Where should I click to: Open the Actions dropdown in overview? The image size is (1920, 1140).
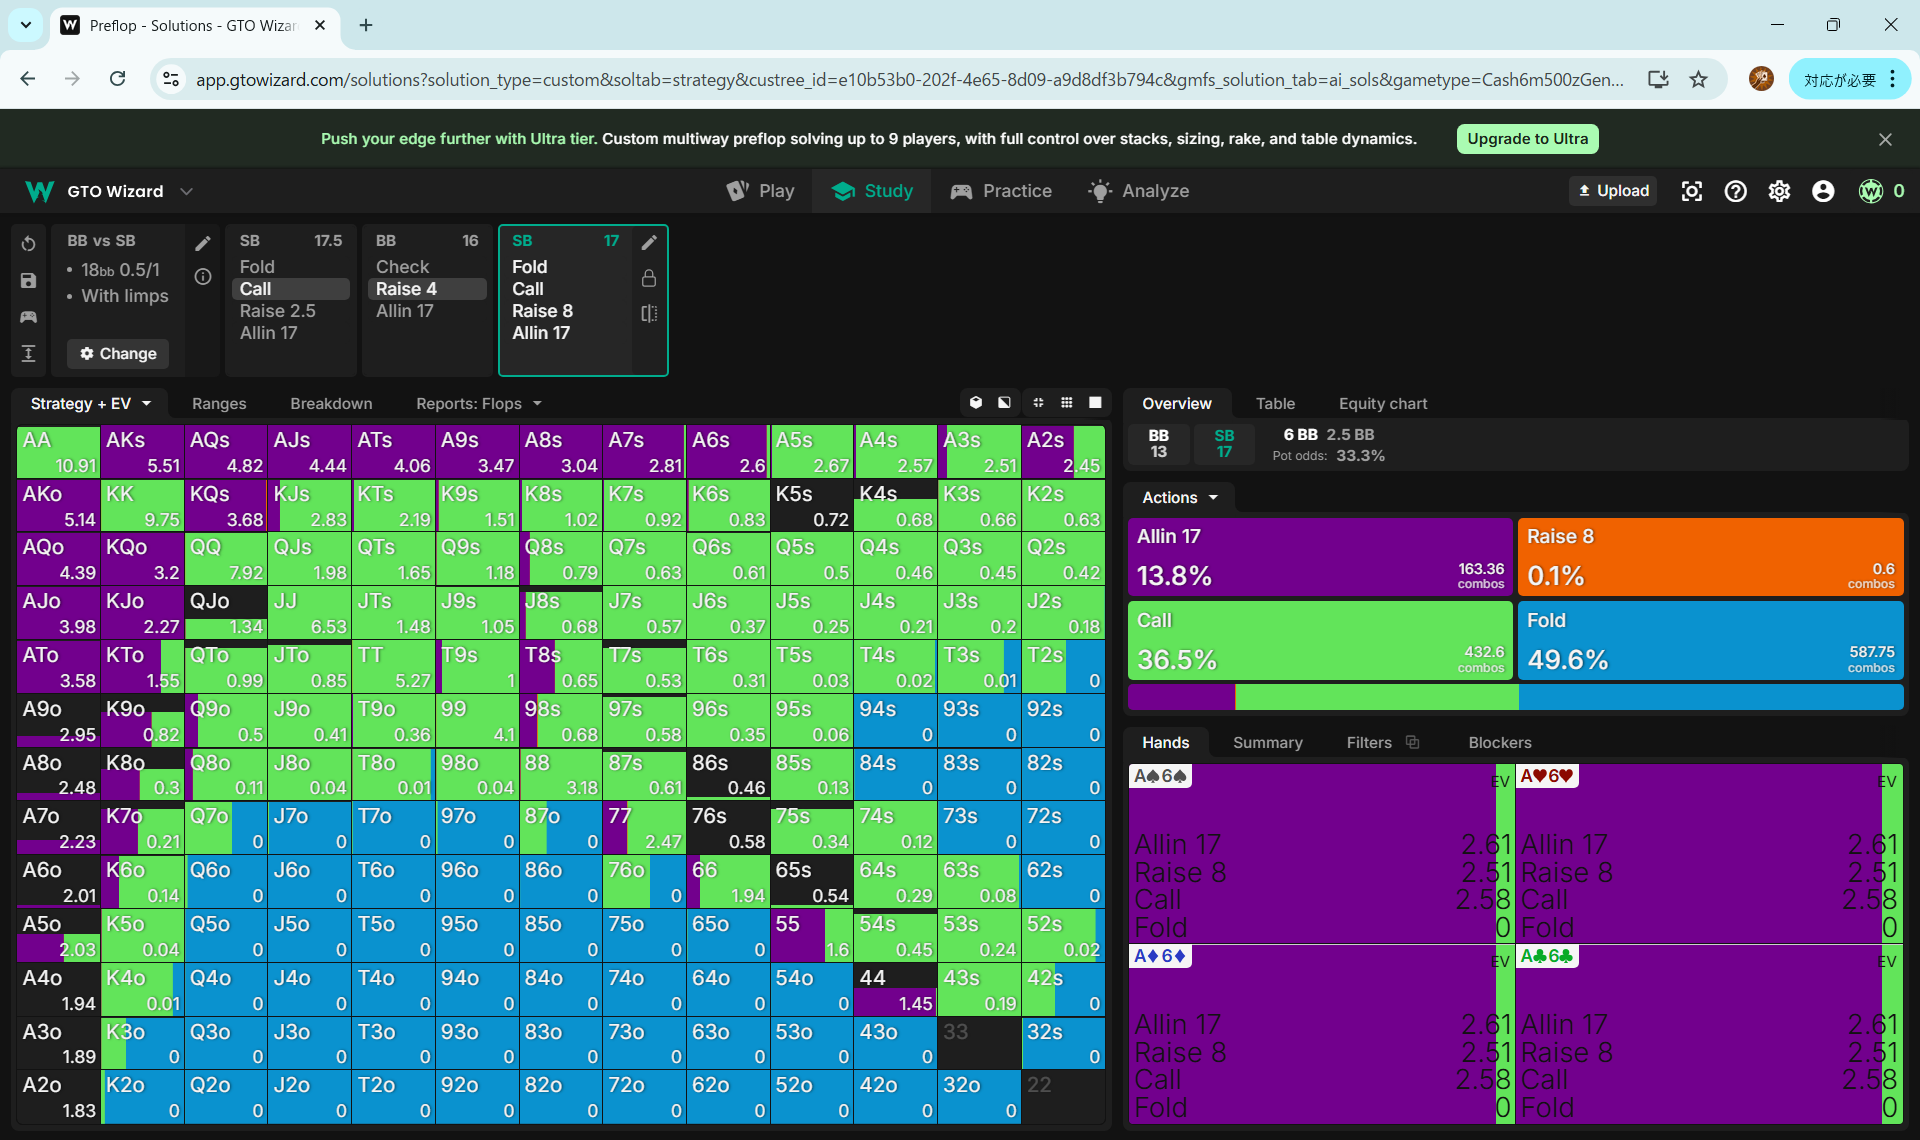tap(1180, 497)
